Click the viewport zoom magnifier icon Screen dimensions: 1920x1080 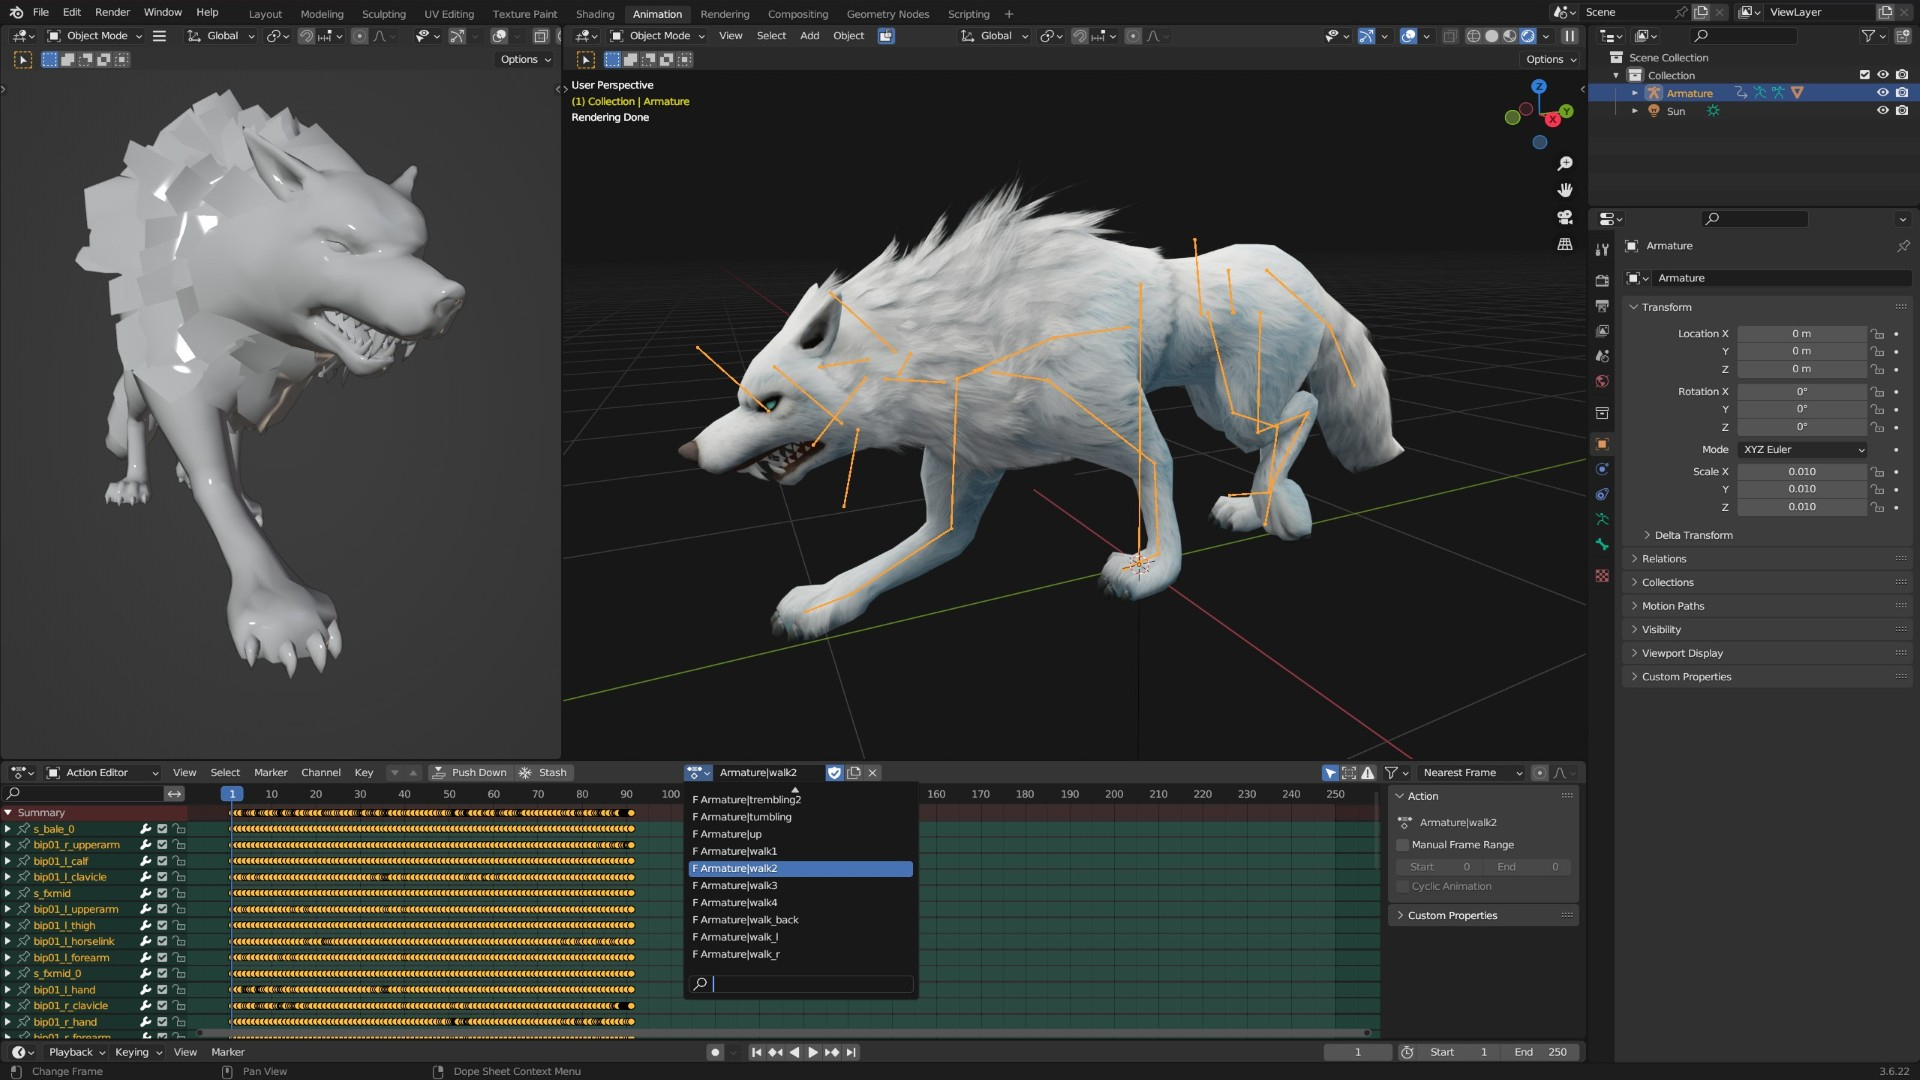(x=1565, y=163)
